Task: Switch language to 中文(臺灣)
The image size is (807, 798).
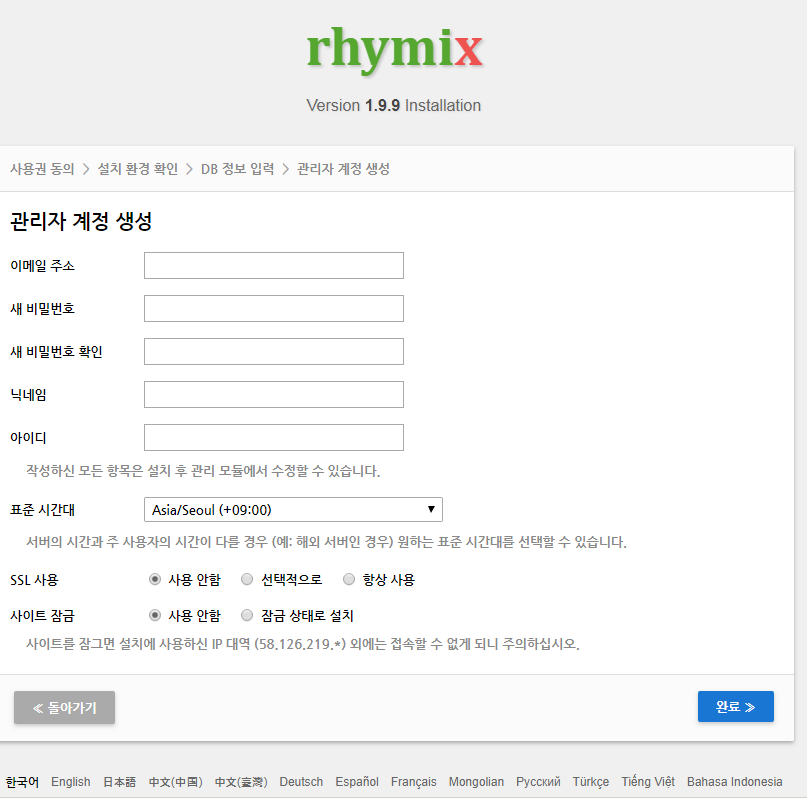Action: point(241,782)
